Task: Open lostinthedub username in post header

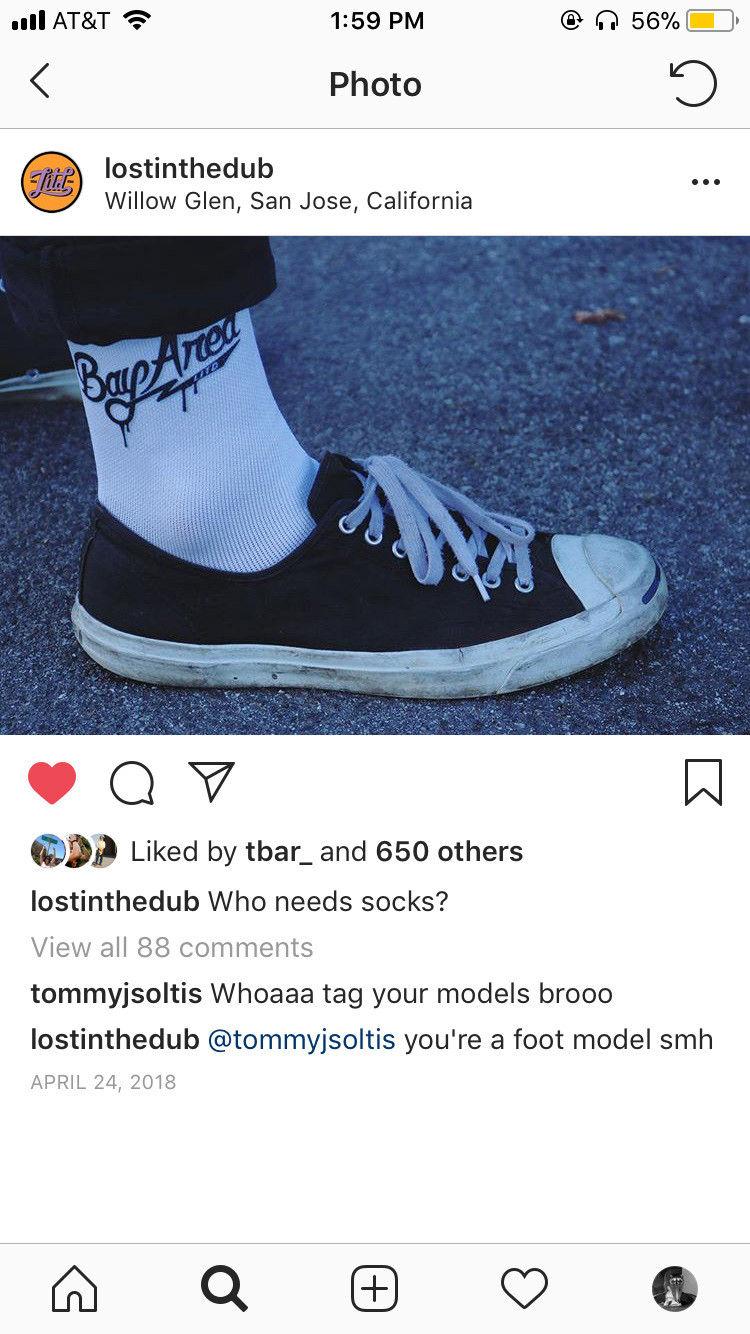Action: [189, 167]
